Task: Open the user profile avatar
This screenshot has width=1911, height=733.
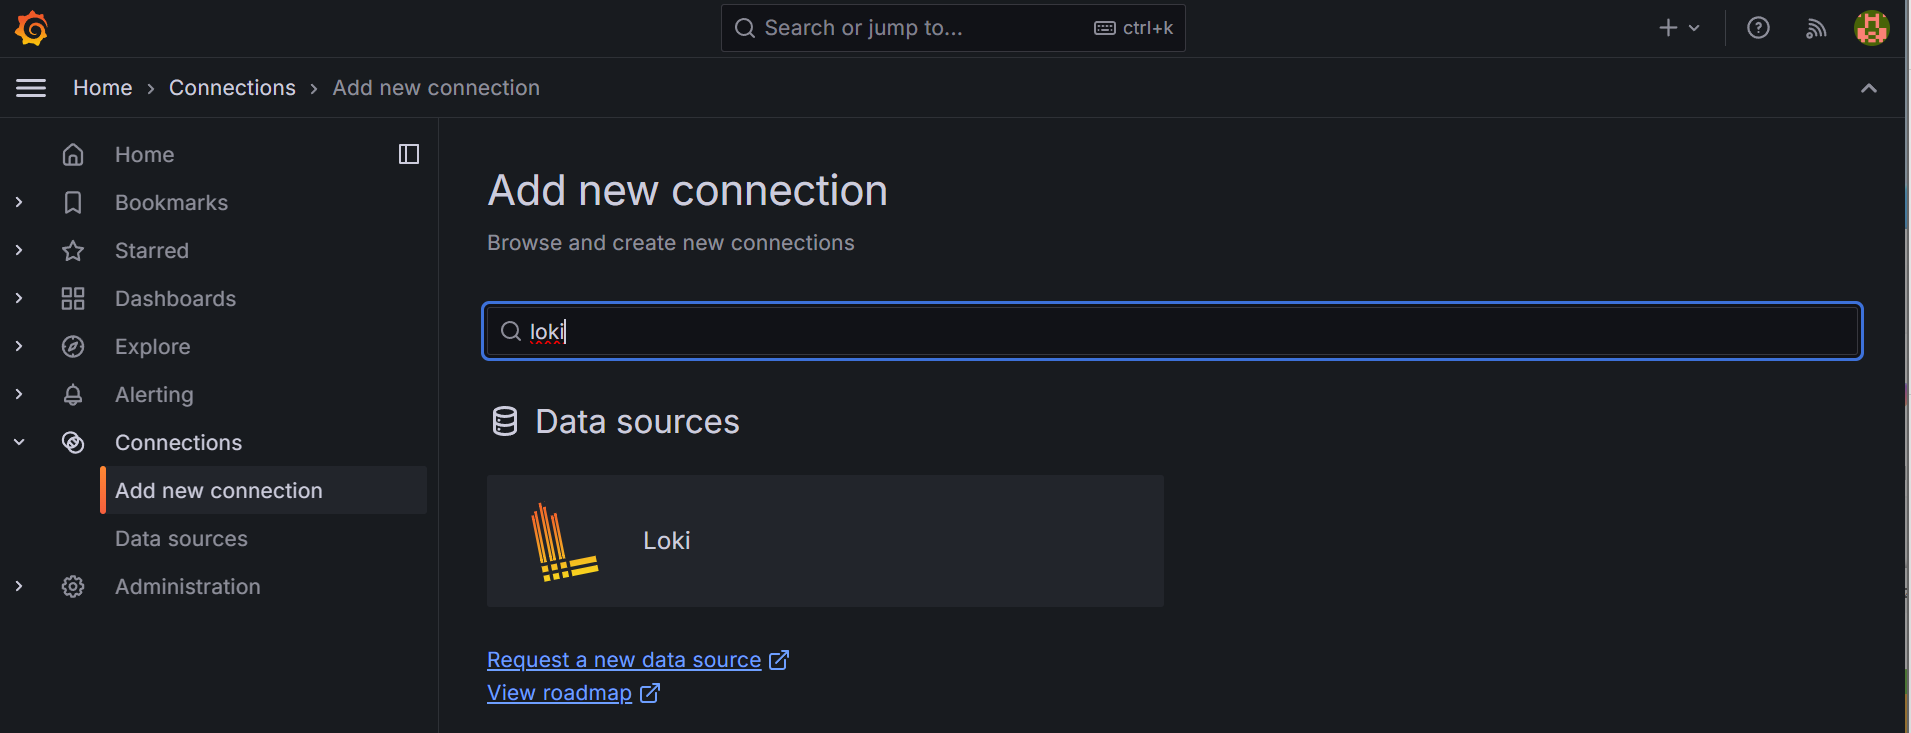Action: [x=1872, y=28]
